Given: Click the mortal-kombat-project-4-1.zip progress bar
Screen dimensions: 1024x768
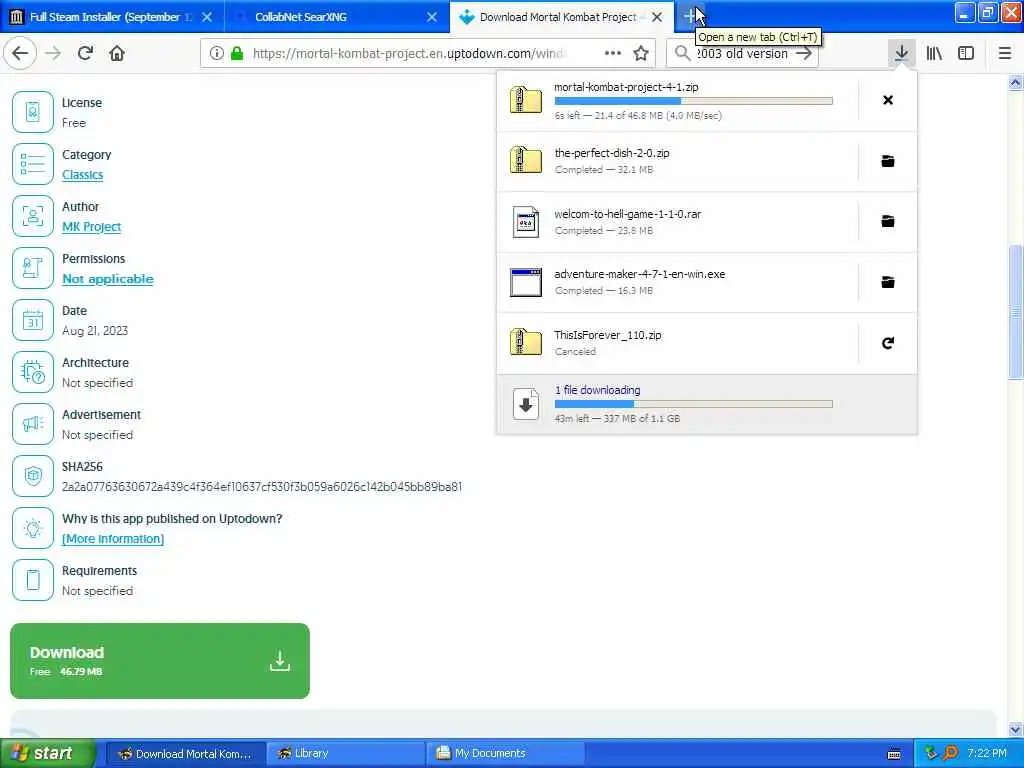Looking at the screenshot, I should tap(694, 101).
